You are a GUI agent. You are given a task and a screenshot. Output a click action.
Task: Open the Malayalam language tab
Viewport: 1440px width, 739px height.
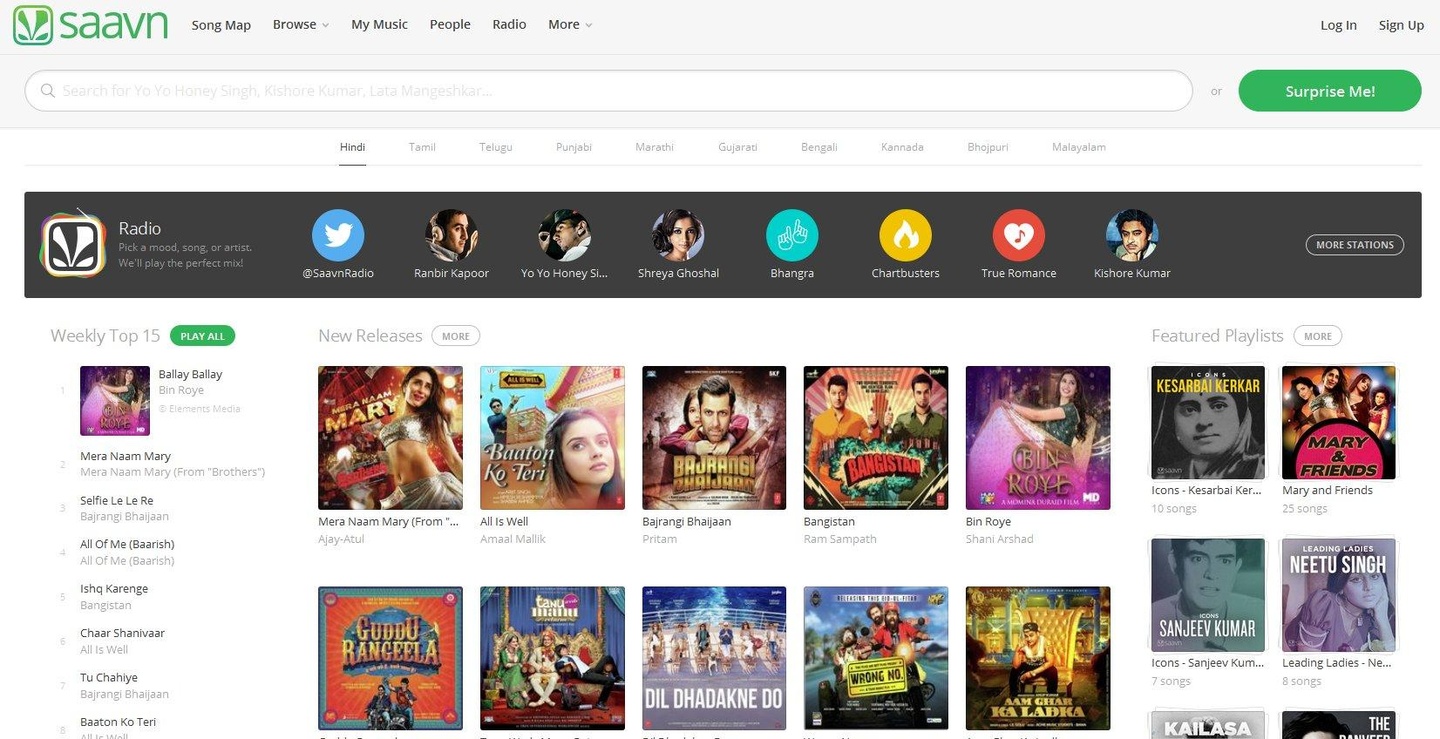pos(1079,147)
